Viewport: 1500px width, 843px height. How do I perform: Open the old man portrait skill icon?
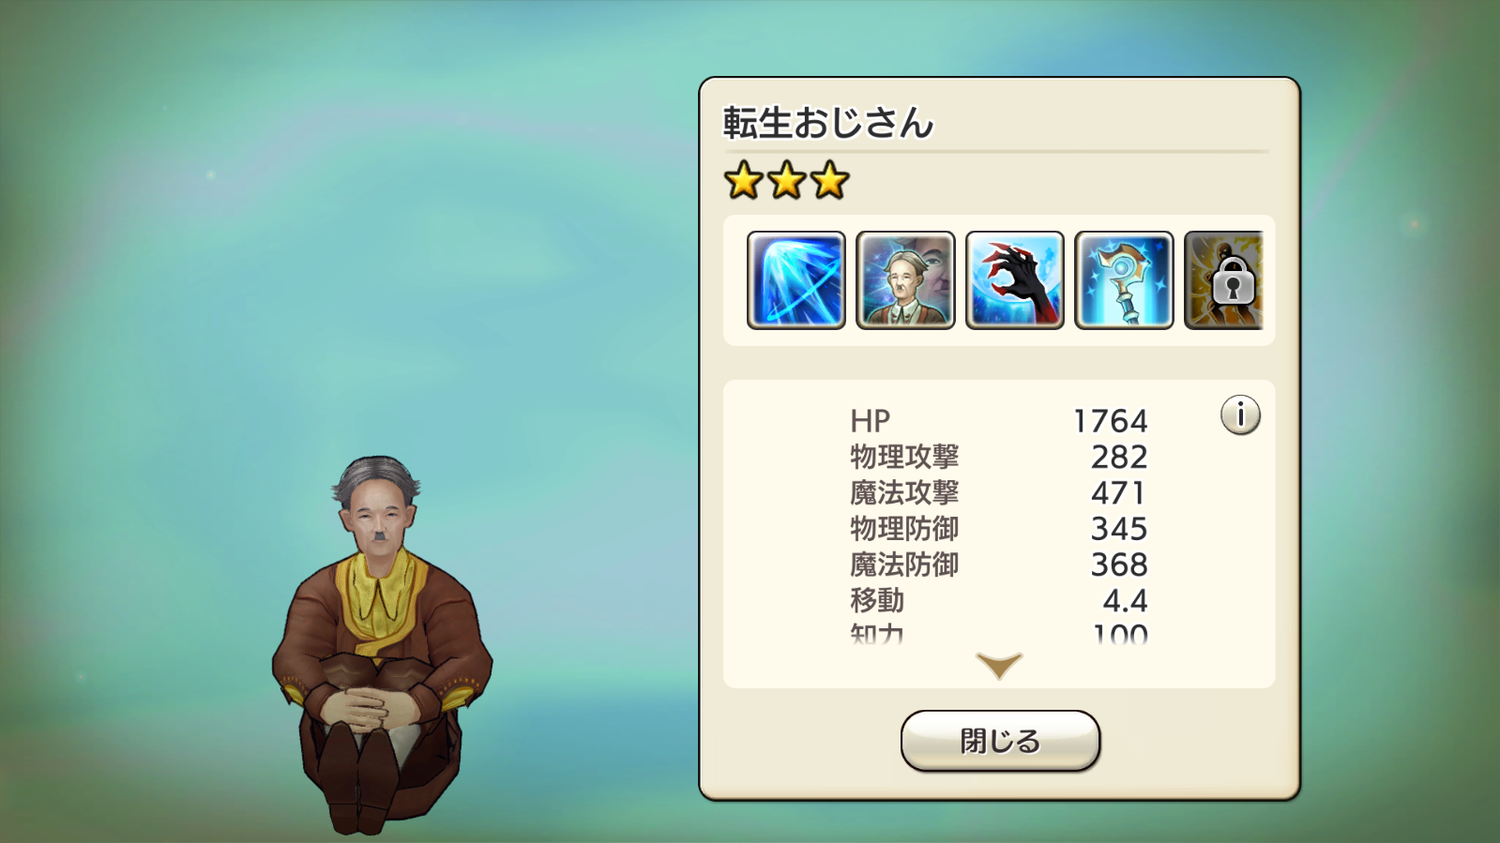(905, 280)
